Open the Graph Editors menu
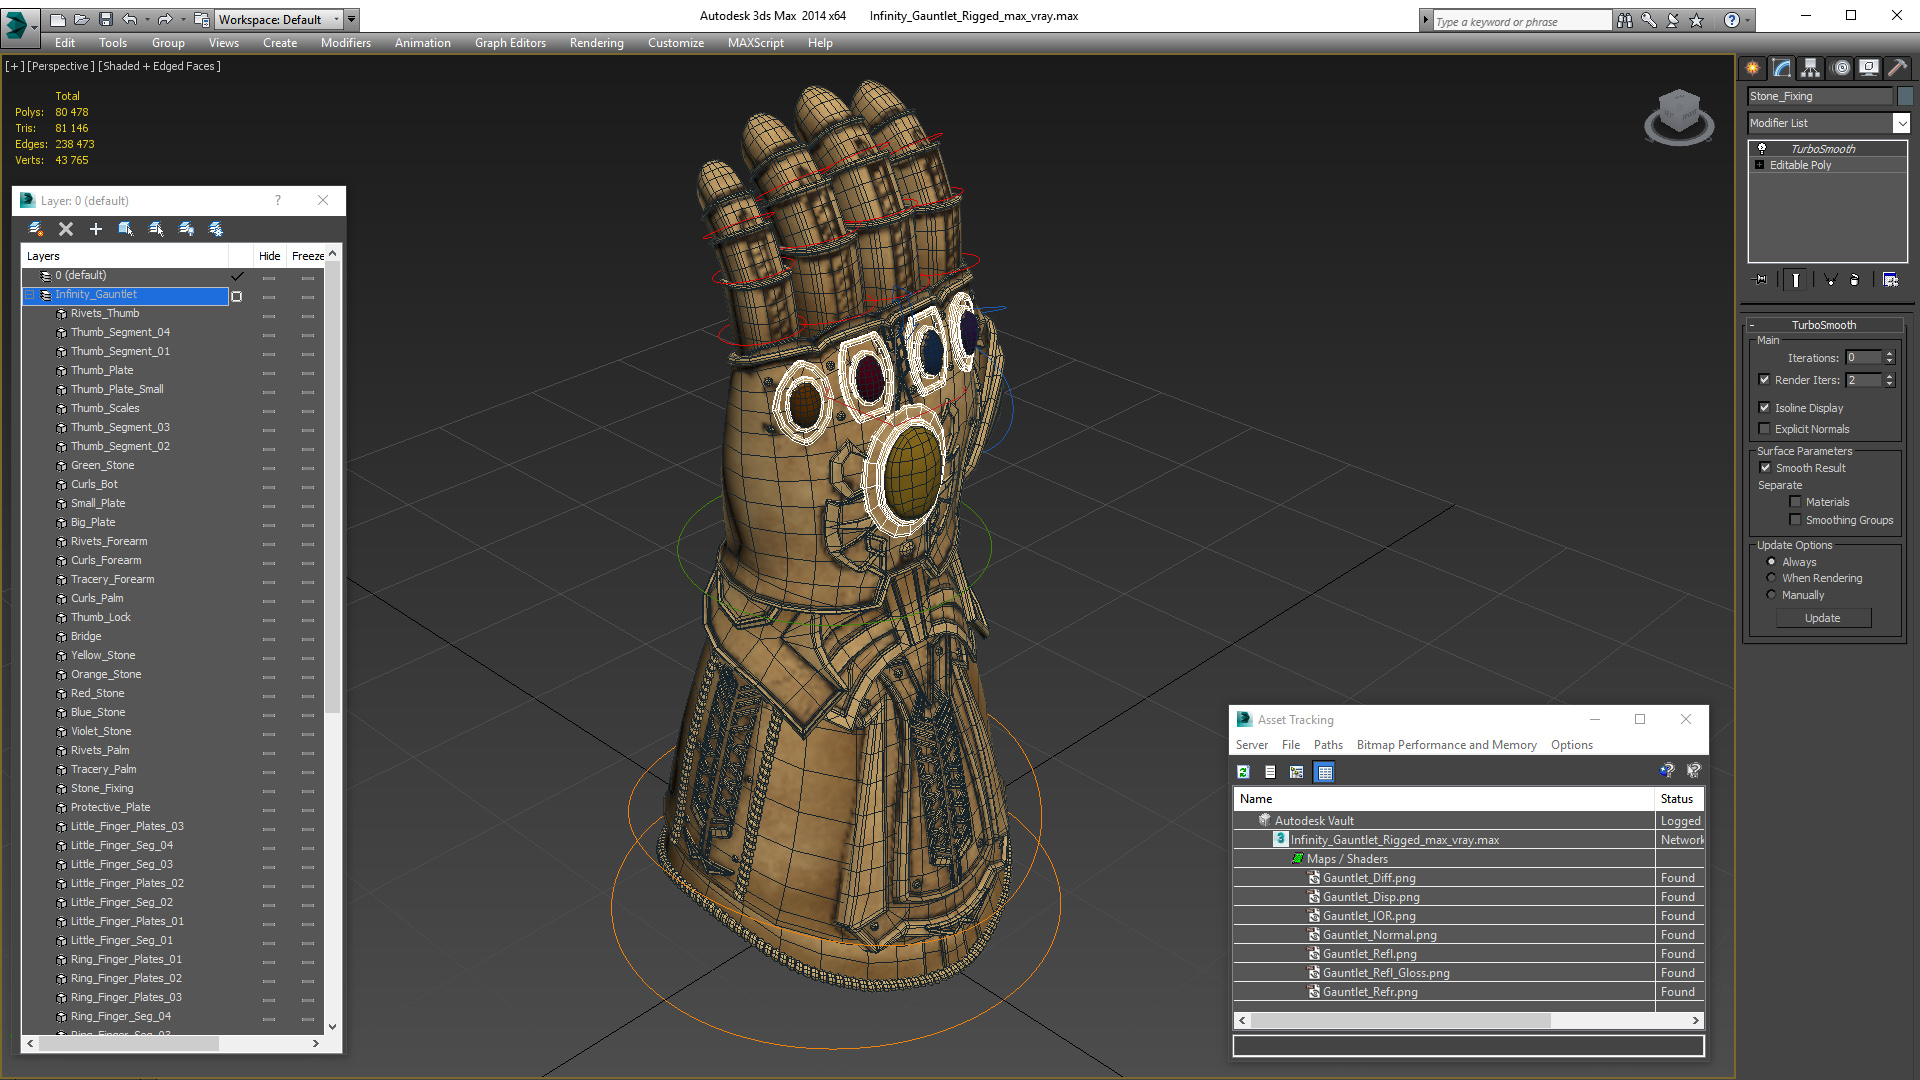This screenshot has height=1080, width=1920. 510,43
